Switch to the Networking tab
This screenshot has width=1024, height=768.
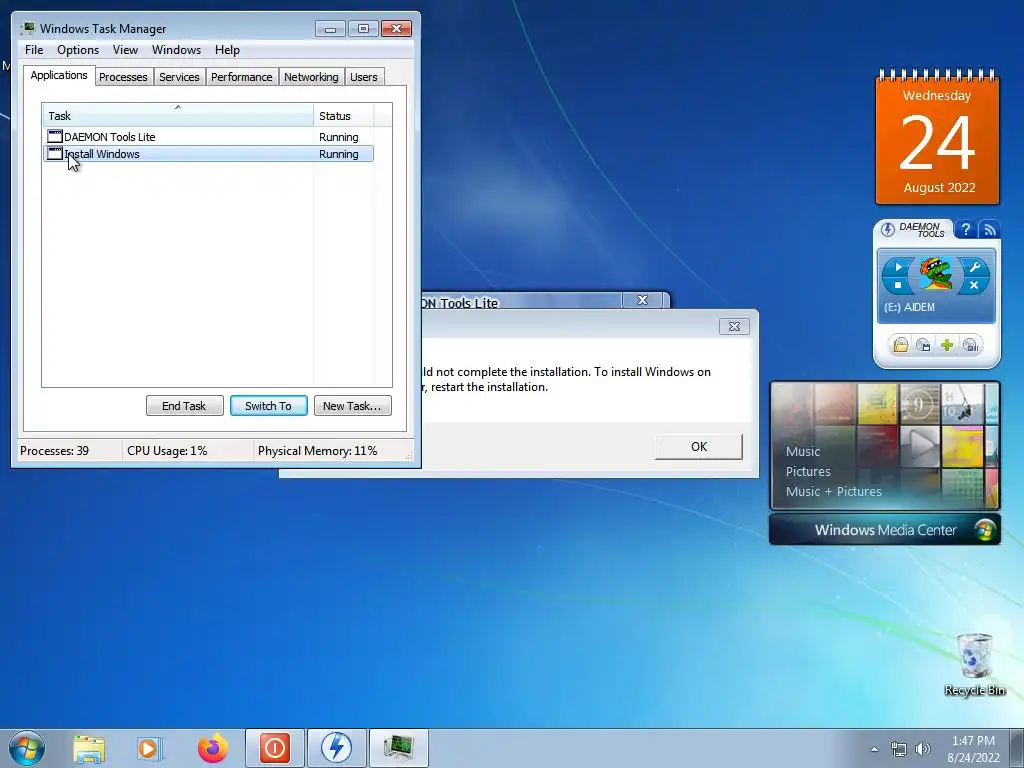[312, 77]
